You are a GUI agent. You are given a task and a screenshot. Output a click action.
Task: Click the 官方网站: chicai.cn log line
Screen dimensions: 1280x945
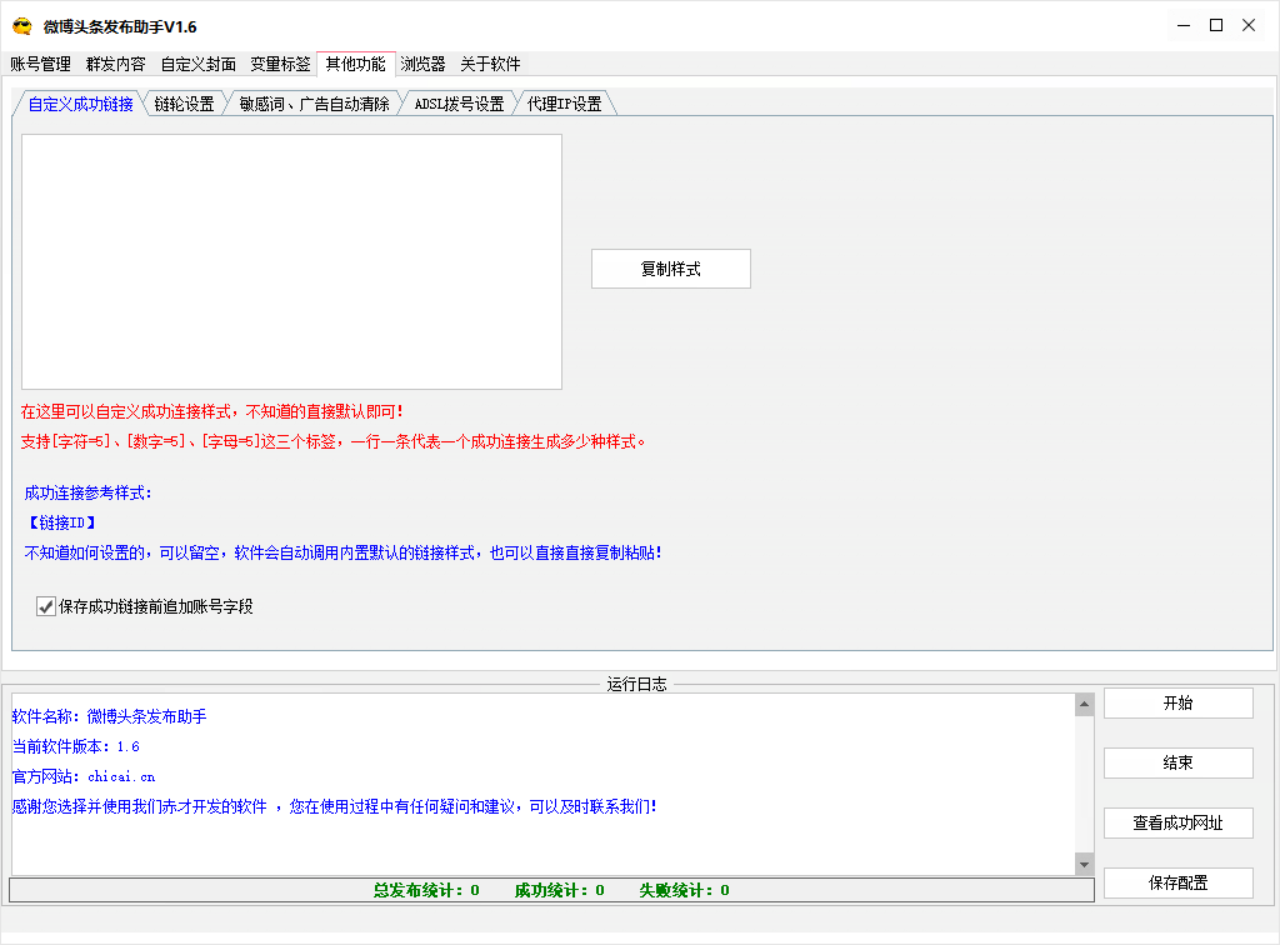click(84, 776)
